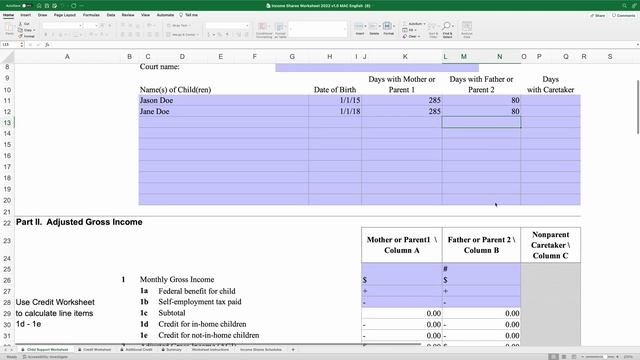Image resolution: width=640 pixels, height=360 pixels.
Task: Expand the AutoSum dropdown arrow
Action: click(424, 24)
